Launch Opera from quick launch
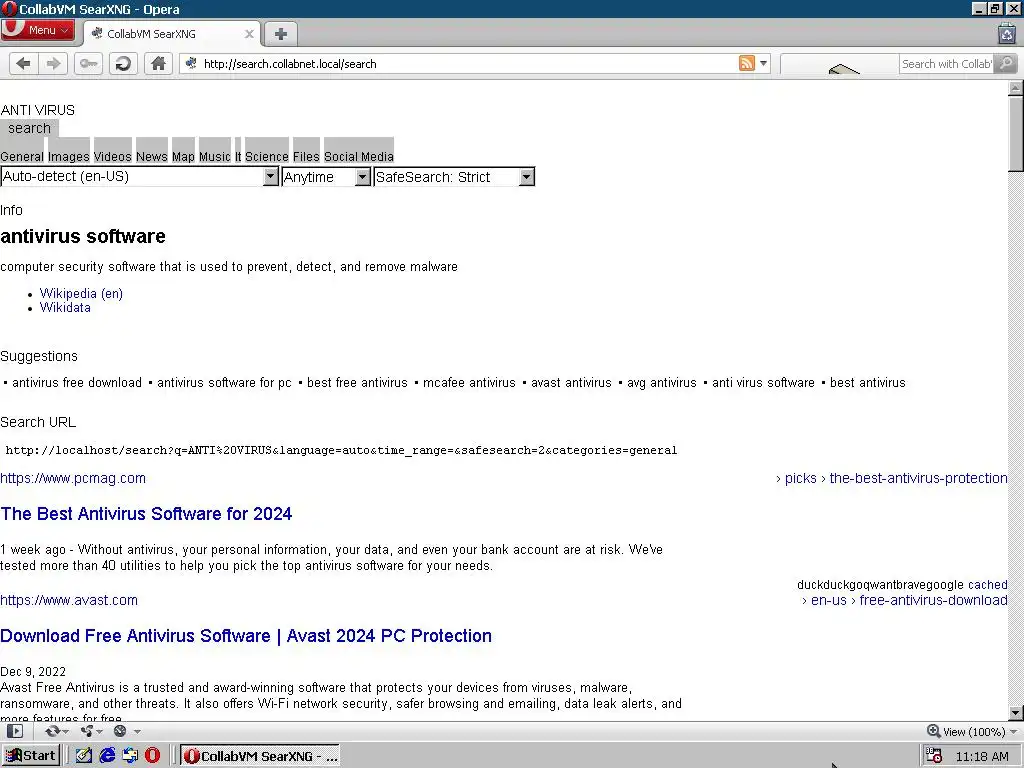Screen dimensions: 1024x768 point(153,756)
